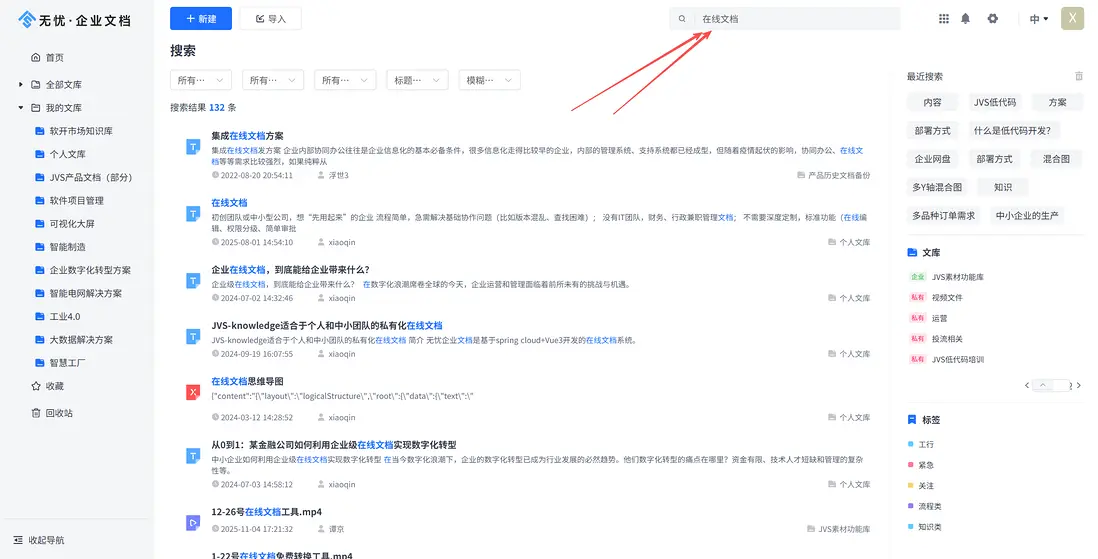Click the doc icon beside 从0到1 result
Viewport: 1098px width, 559px height.
pos(193,456)
